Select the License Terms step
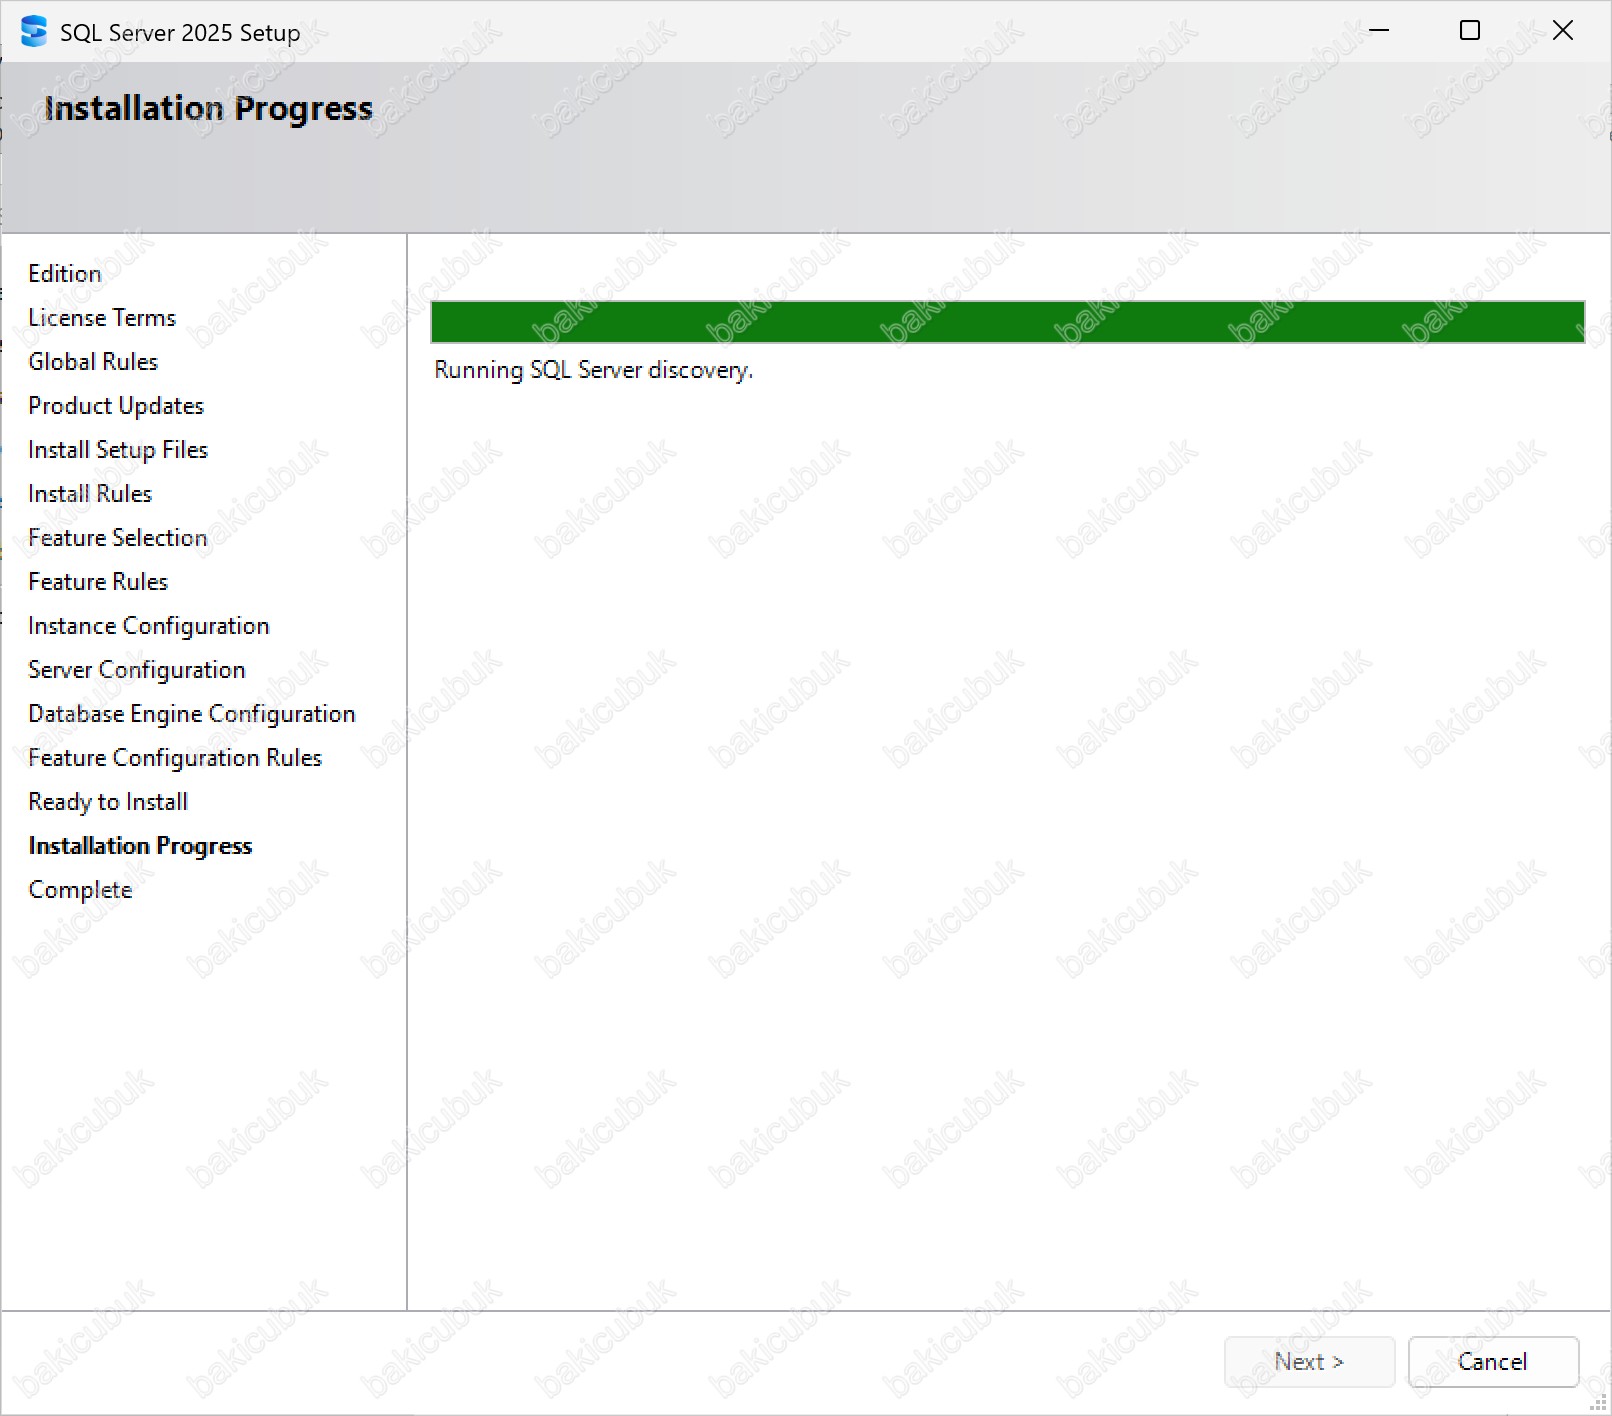This screenshot has height=1416, width=1612. 102,318
